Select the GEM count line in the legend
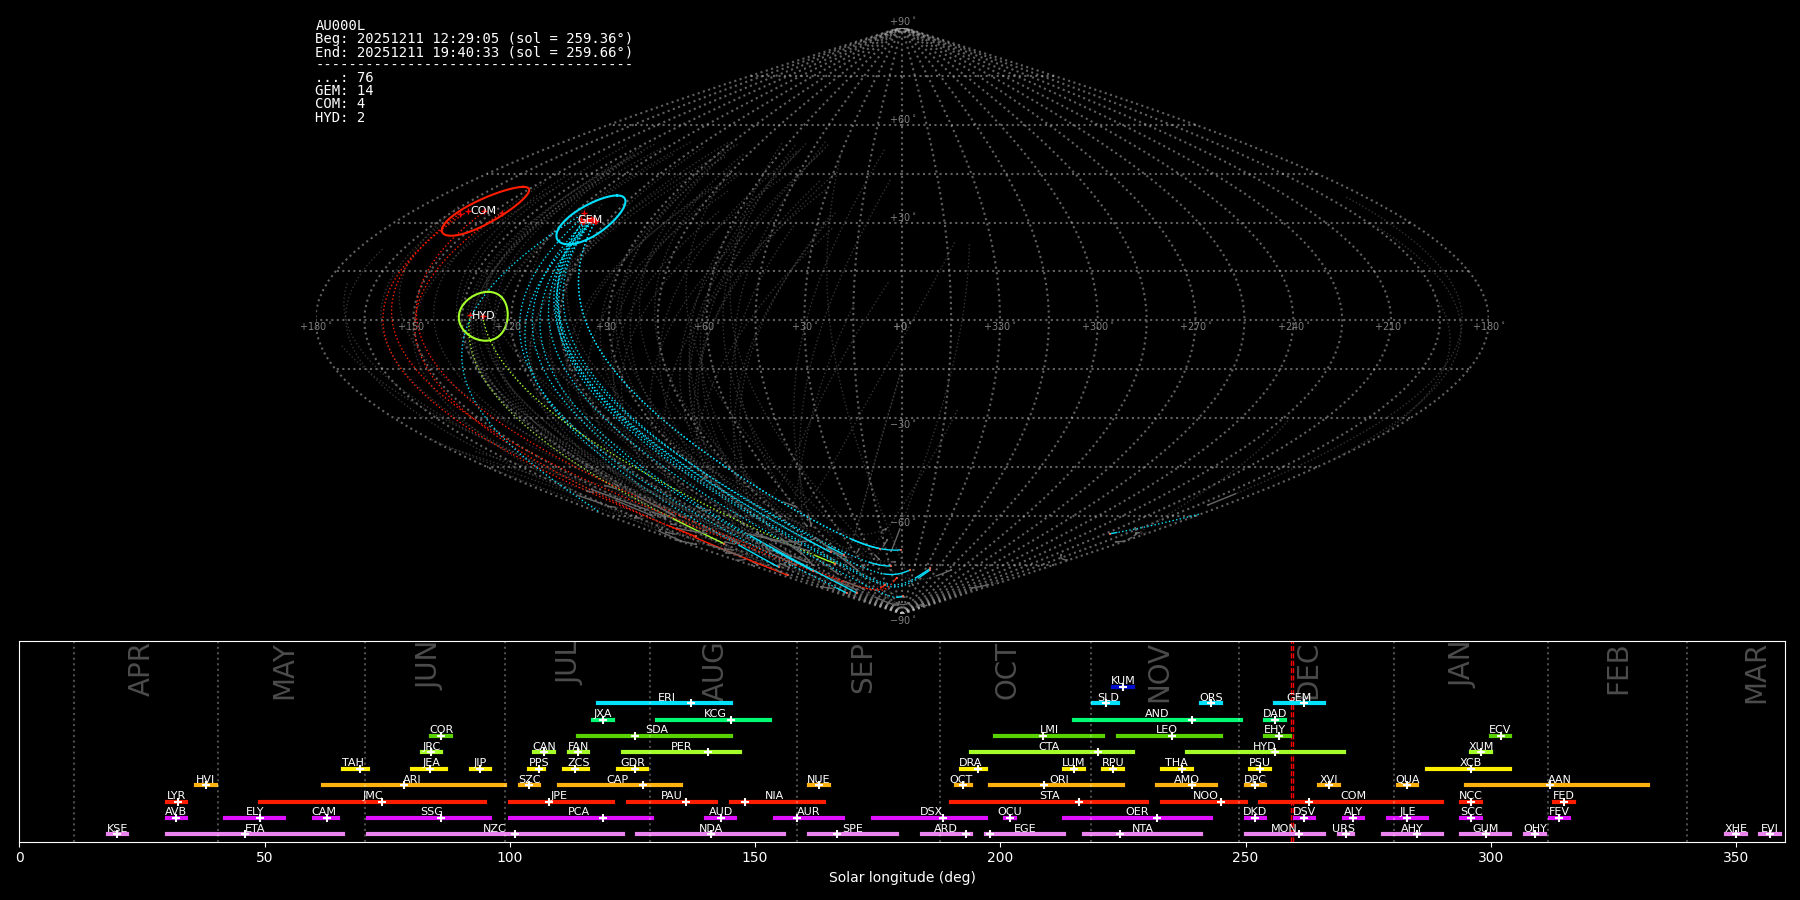This screenshot has height=900, width=1800. tap(344, 91)
